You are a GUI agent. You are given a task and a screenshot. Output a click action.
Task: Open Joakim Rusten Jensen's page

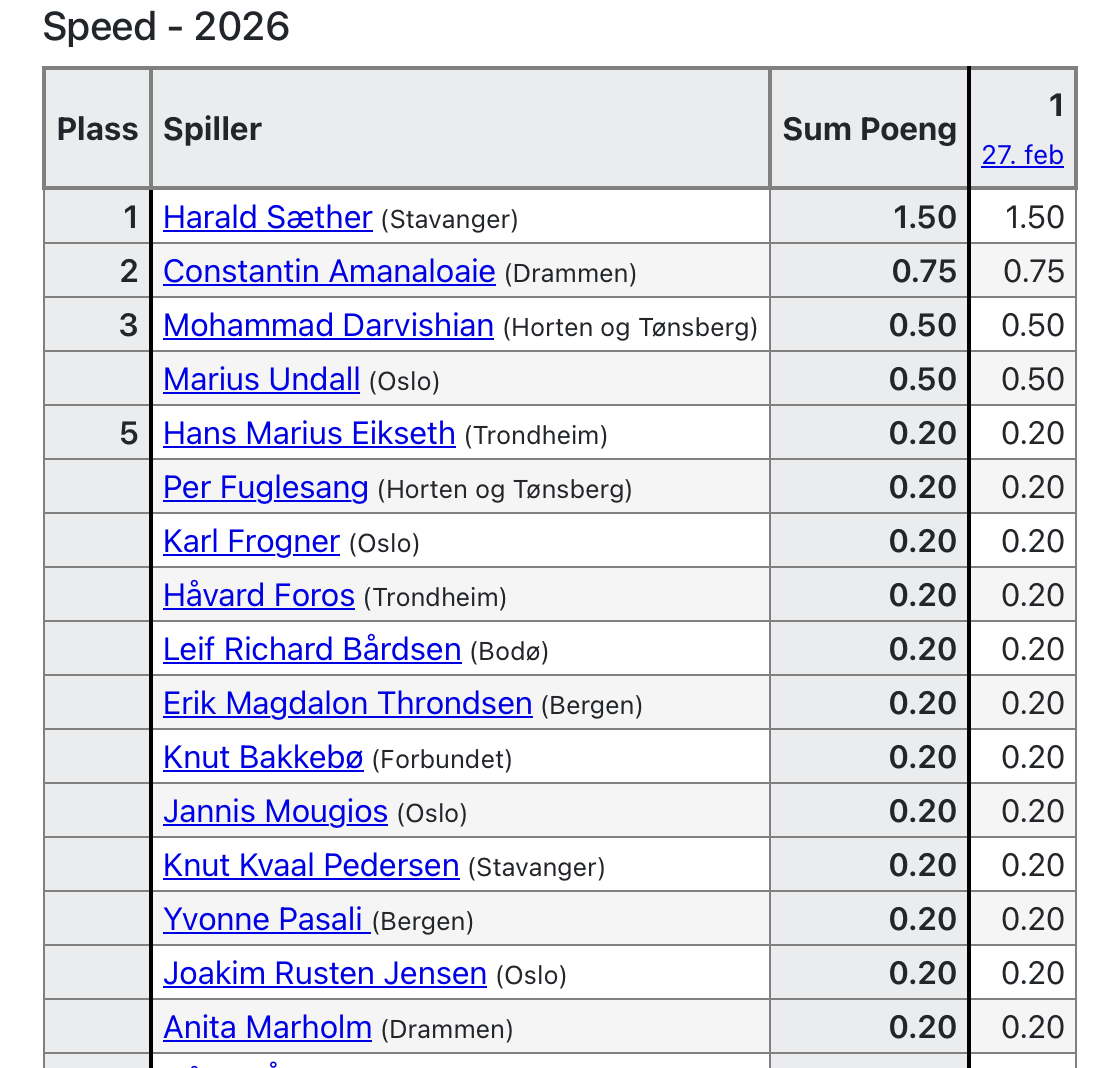[325, 973]
